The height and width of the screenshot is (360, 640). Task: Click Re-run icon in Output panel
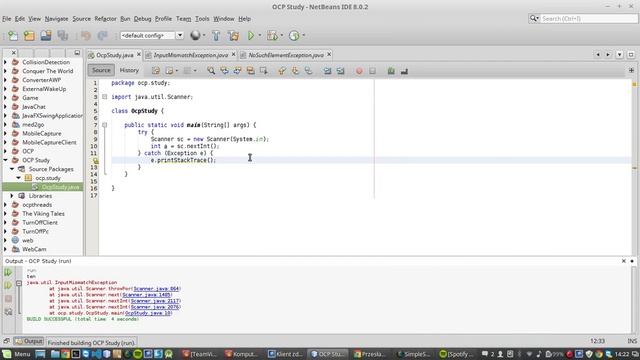8,272
